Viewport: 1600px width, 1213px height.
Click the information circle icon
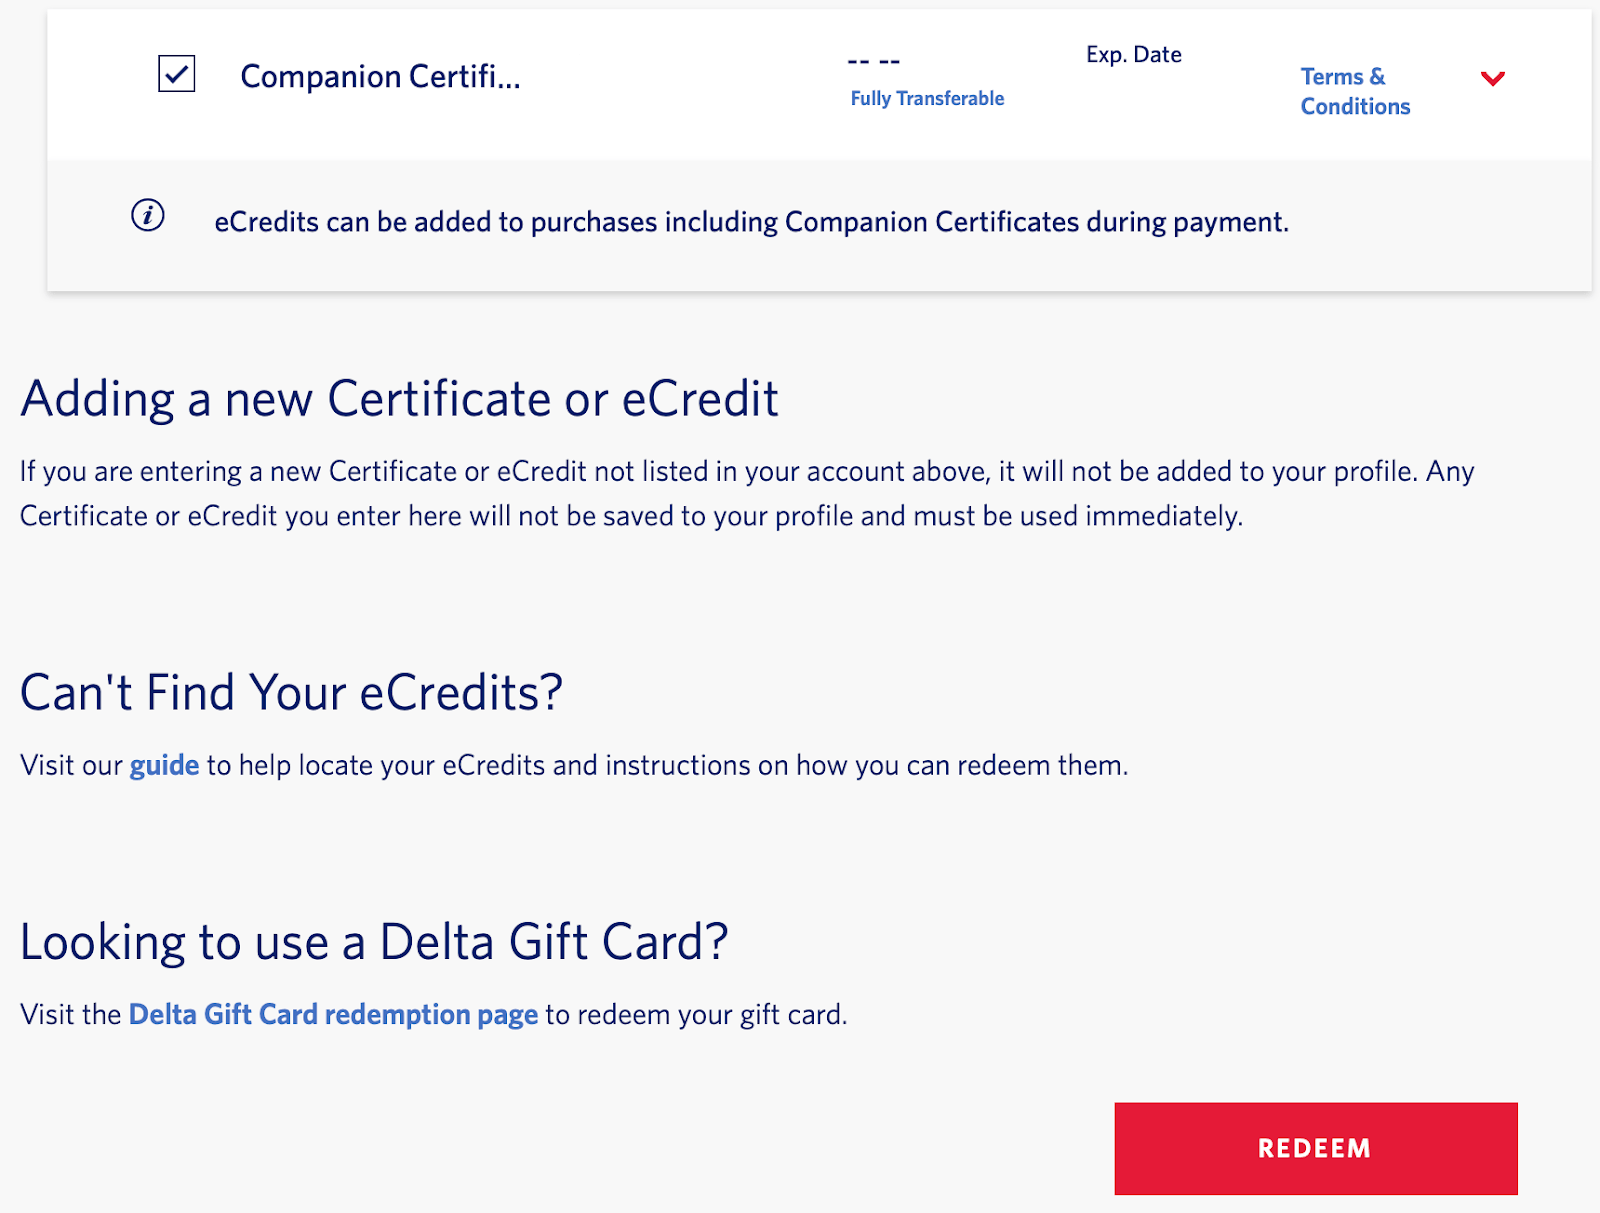pyautogui.click(x=148, y=215)
